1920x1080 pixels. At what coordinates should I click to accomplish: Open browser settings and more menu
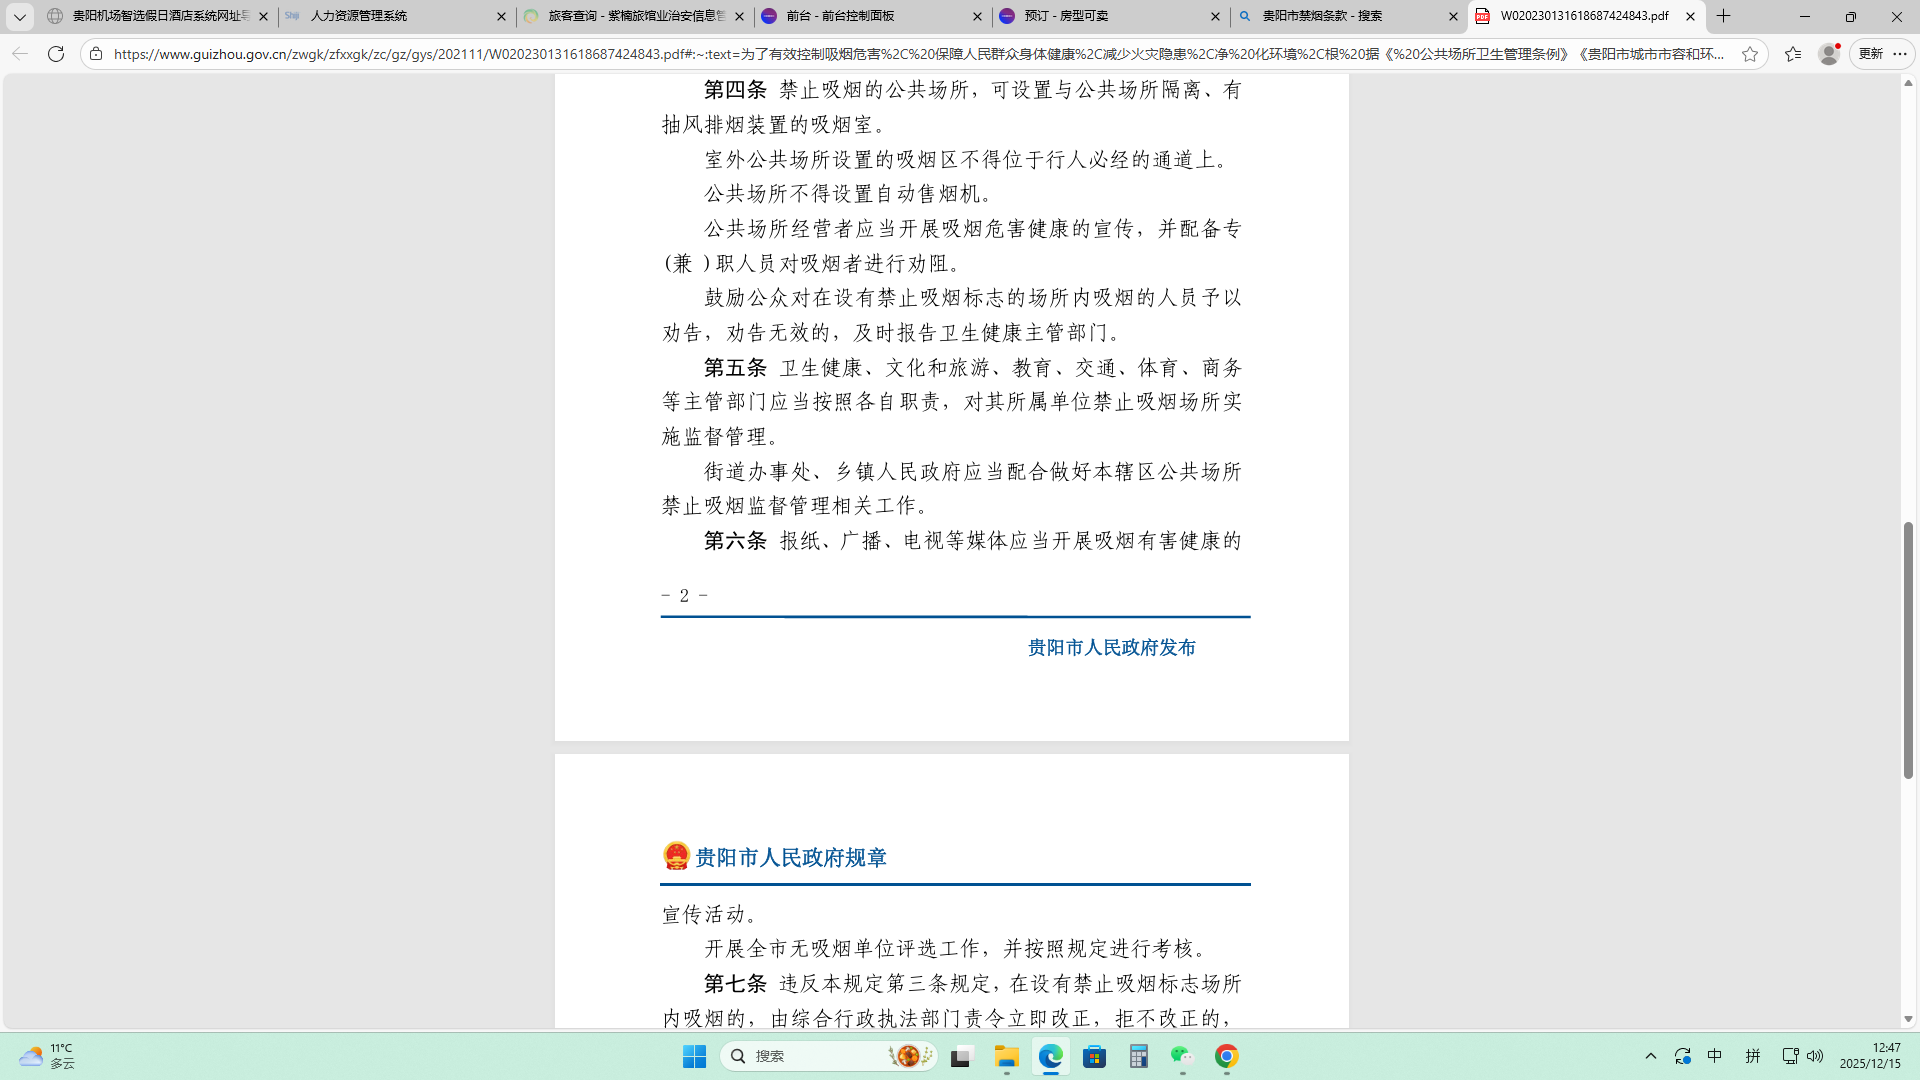tap(1900, 54)
